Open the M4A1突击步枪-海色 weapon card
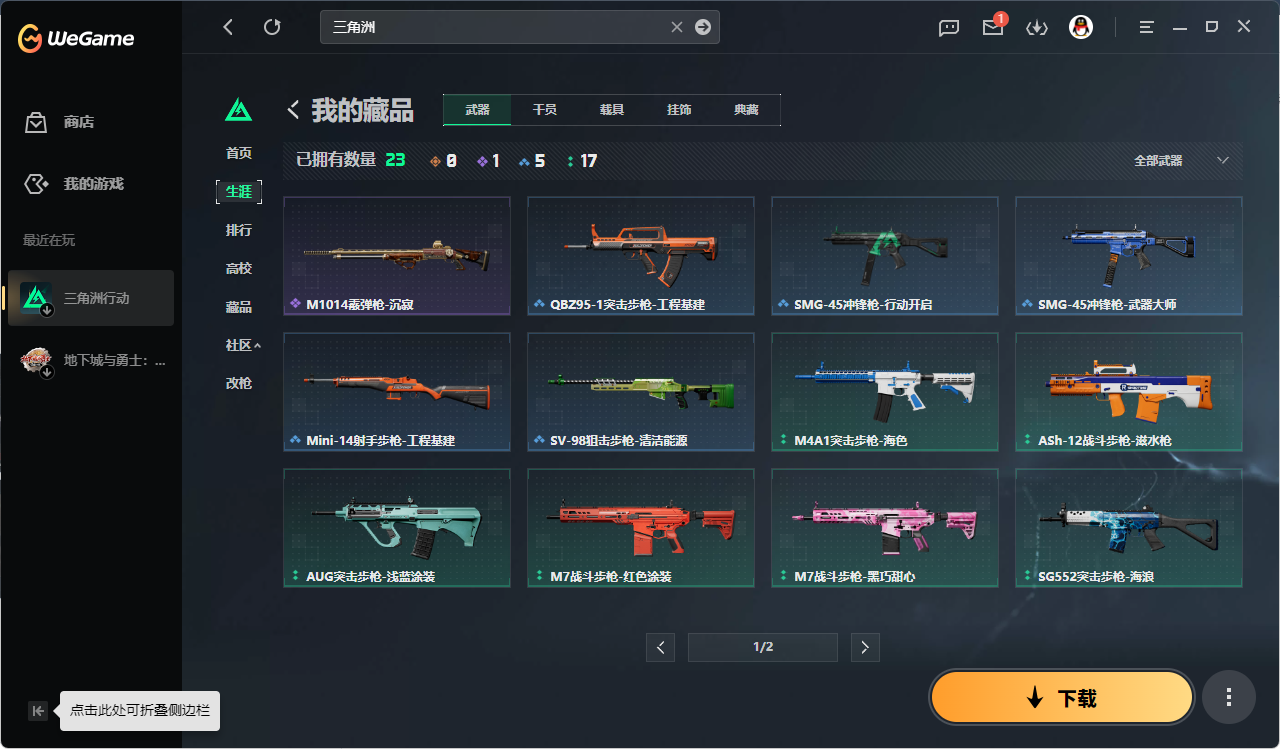The image size is (1280, 749). tap(885, 392)
